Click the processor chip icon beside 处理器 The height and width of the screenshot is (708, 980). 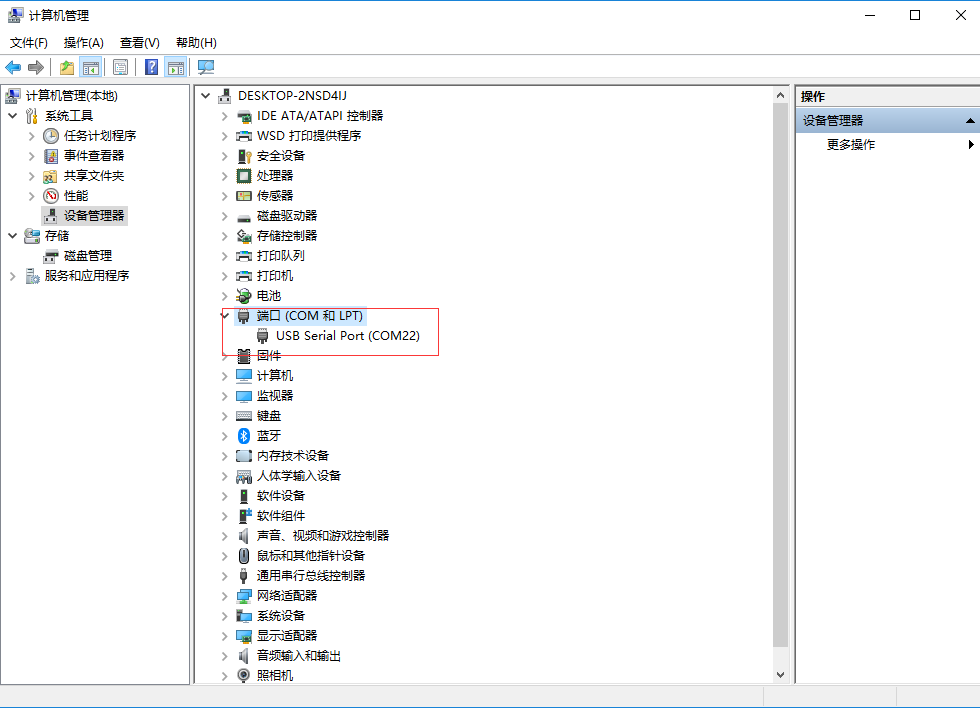(244, 176)
